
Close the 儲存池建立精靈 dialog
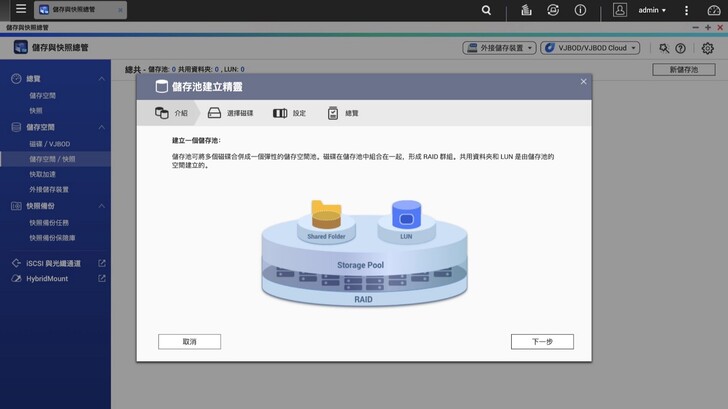pyautogui.click(x=583, y=82)
